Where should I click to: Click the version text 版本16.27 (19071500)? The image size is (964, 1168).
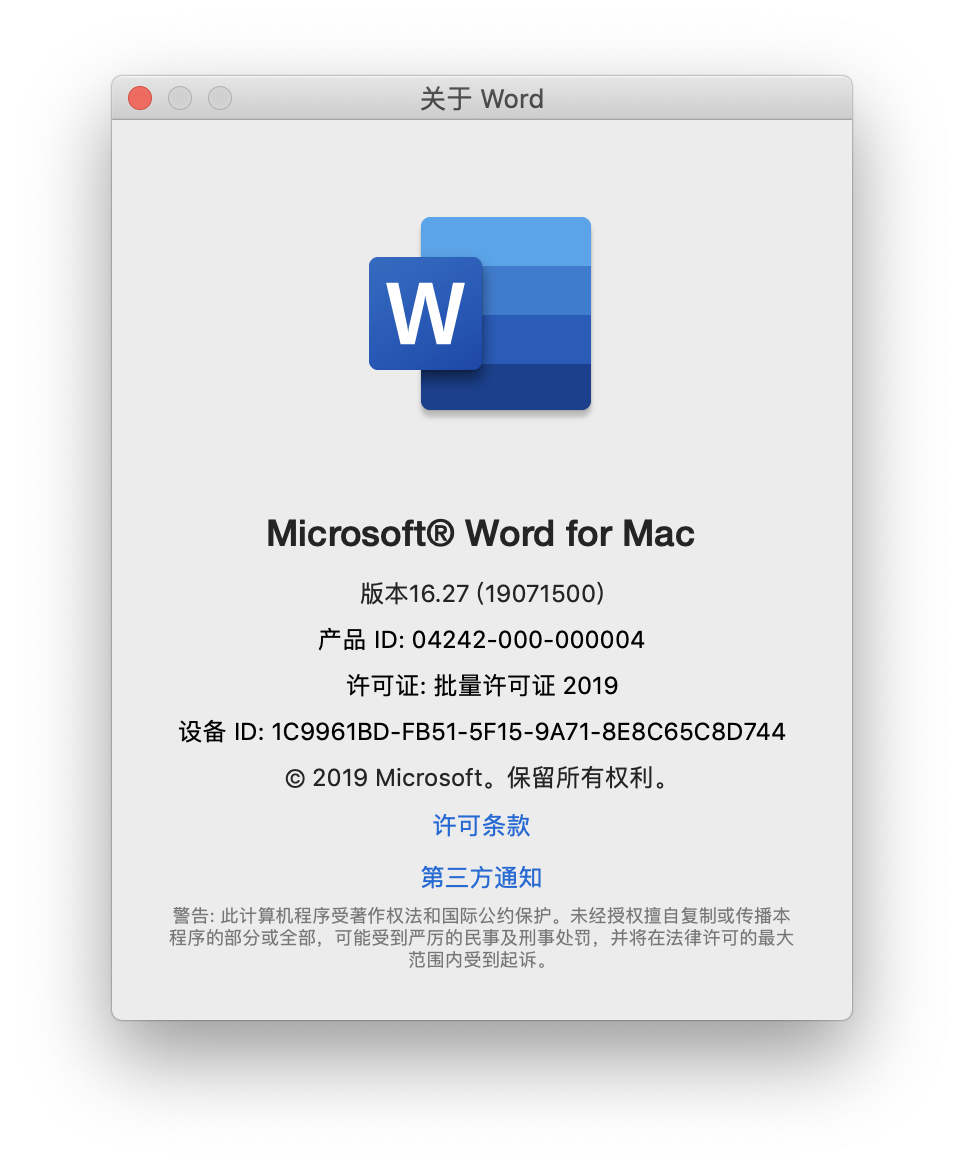[482, 594]
